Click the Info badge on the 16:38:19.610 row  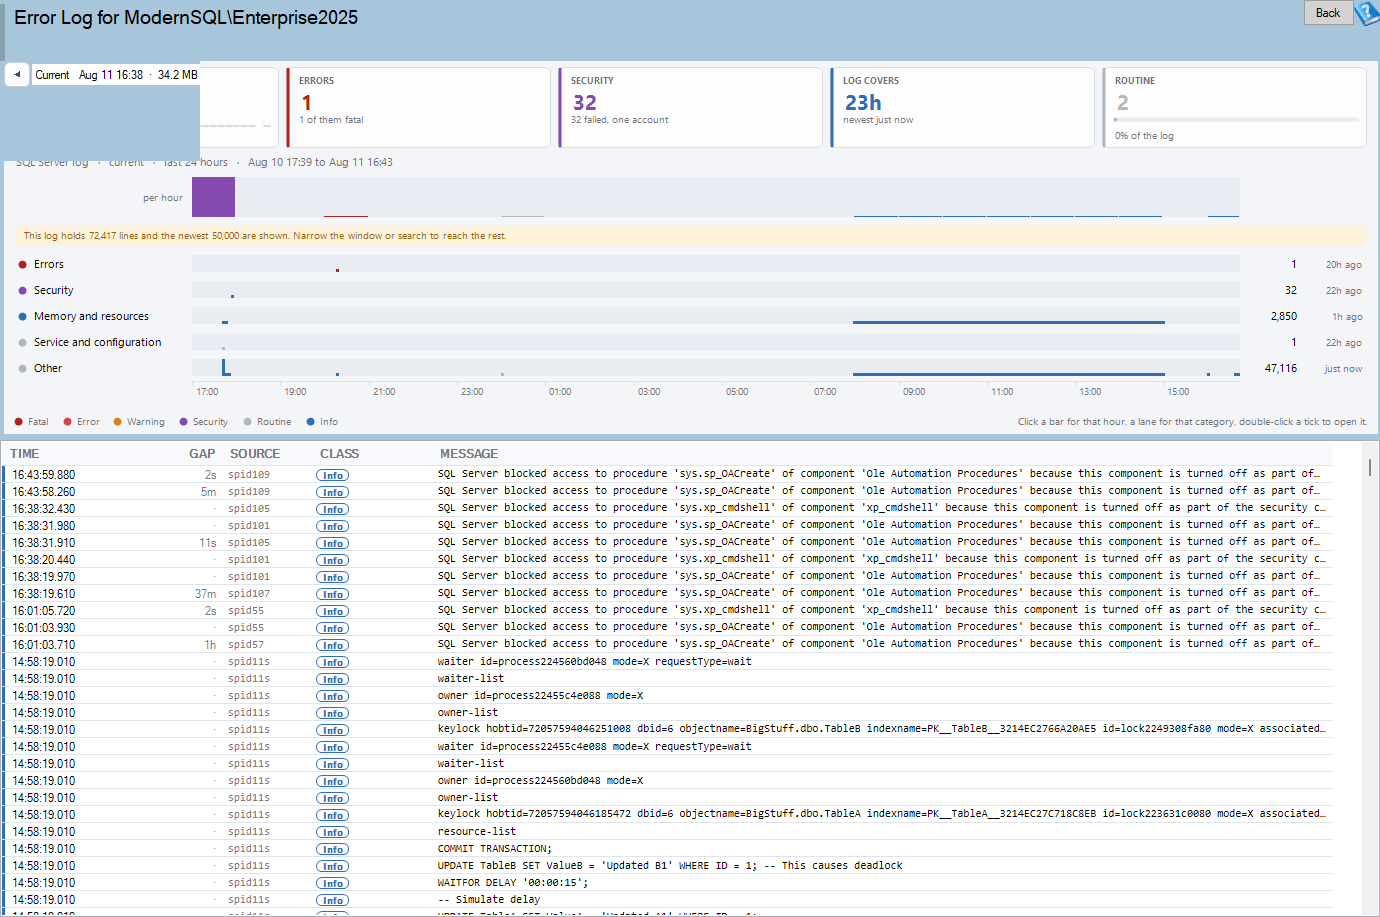tap(333, 594)
